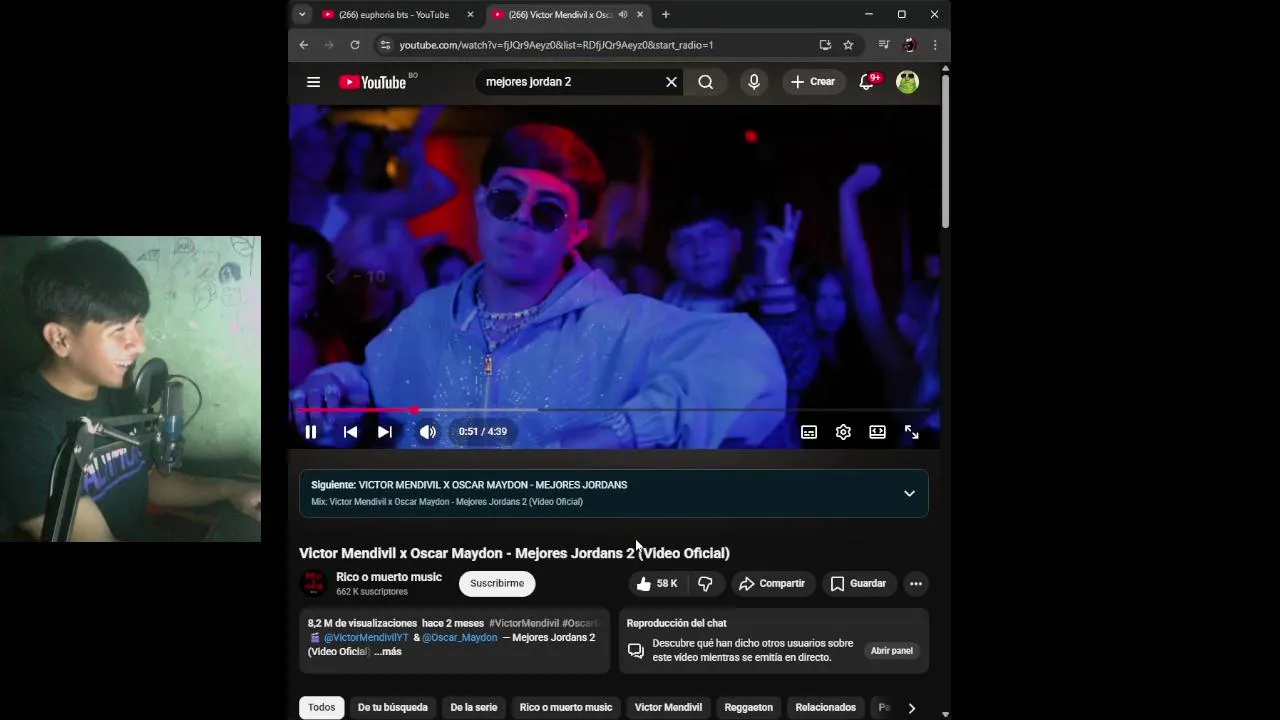Open a new browser tab

click(x=665, y=15)
